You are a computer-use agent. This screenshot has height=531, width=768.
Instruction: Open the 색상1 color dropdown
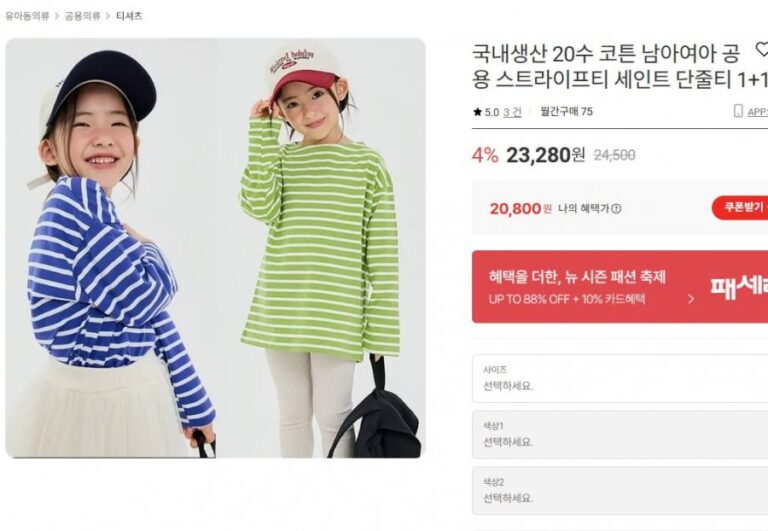(x=620, y=434)
